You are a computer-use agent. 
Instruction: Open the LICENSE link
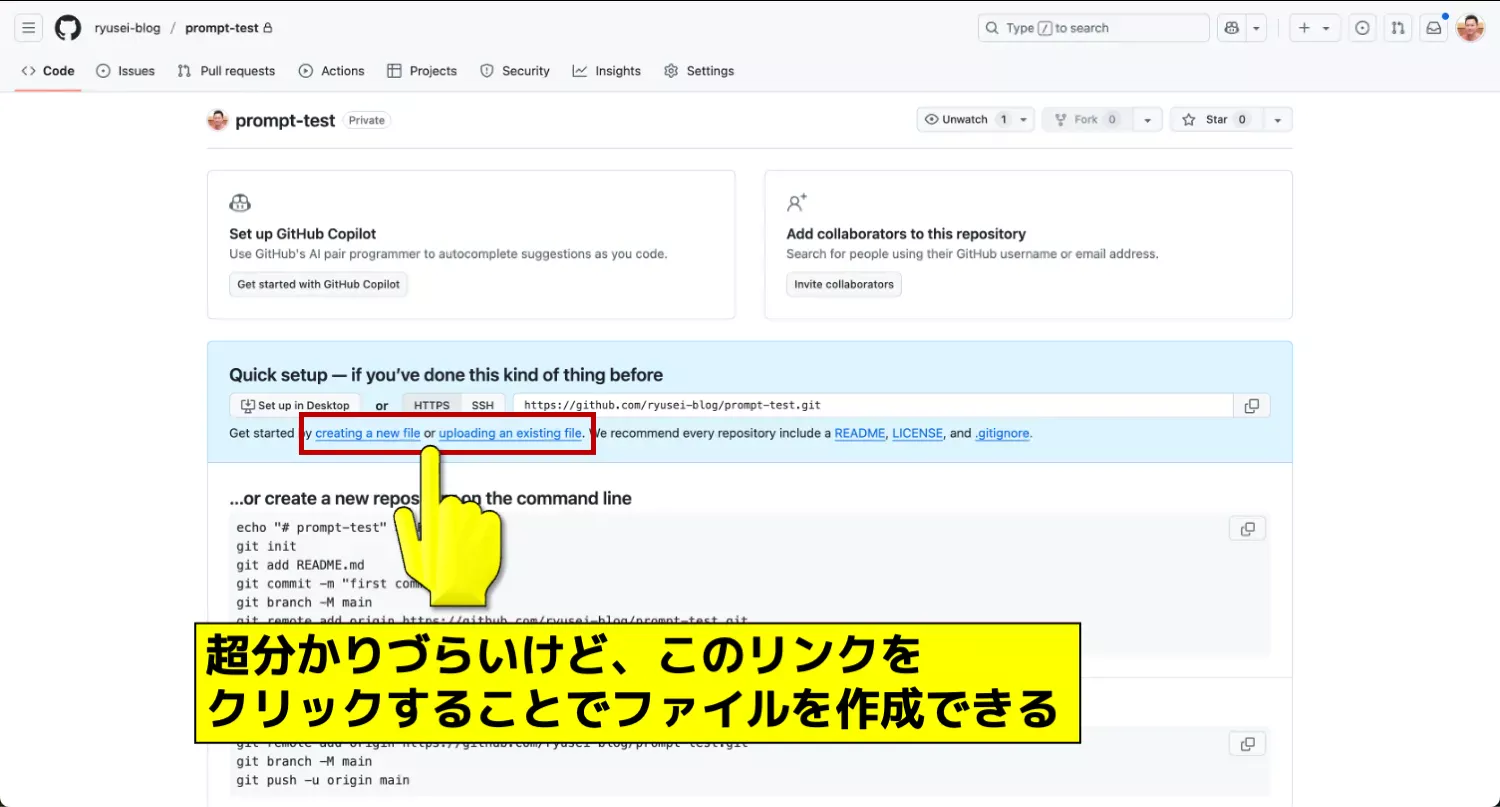point(918,433)
